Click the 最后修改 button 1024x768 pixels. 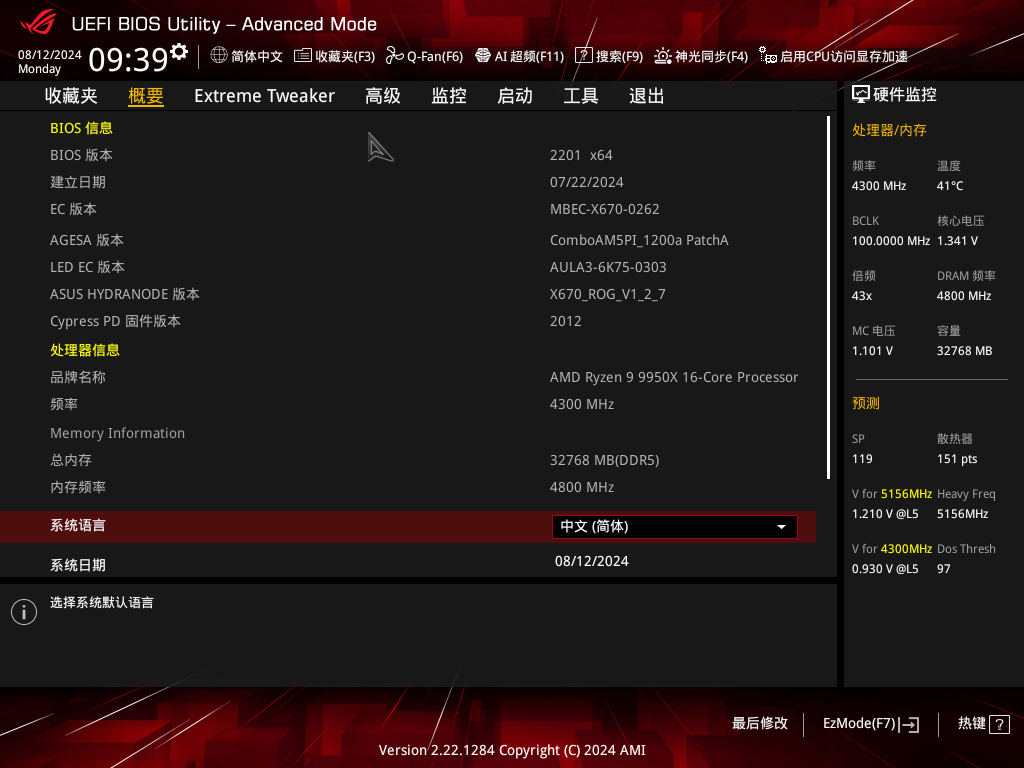click(x=760, y=724)
